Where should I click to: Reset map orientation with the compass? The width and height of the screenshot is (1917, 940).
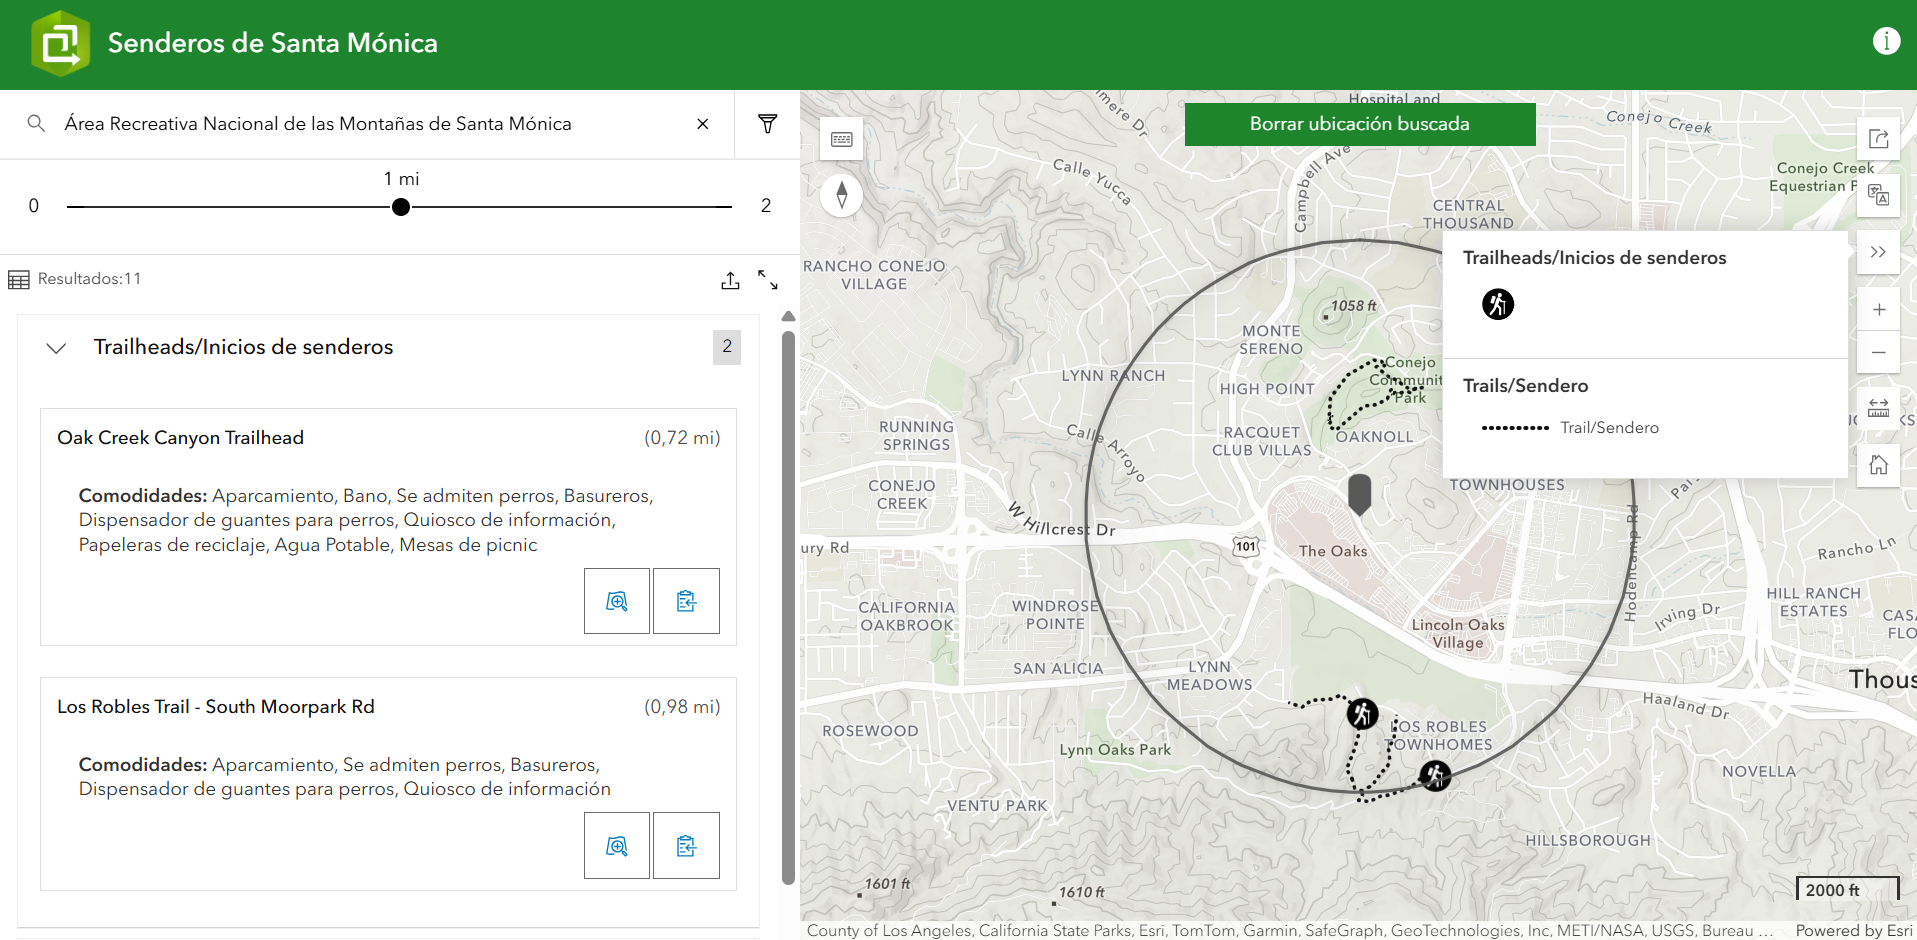click(x=841, y=194)
